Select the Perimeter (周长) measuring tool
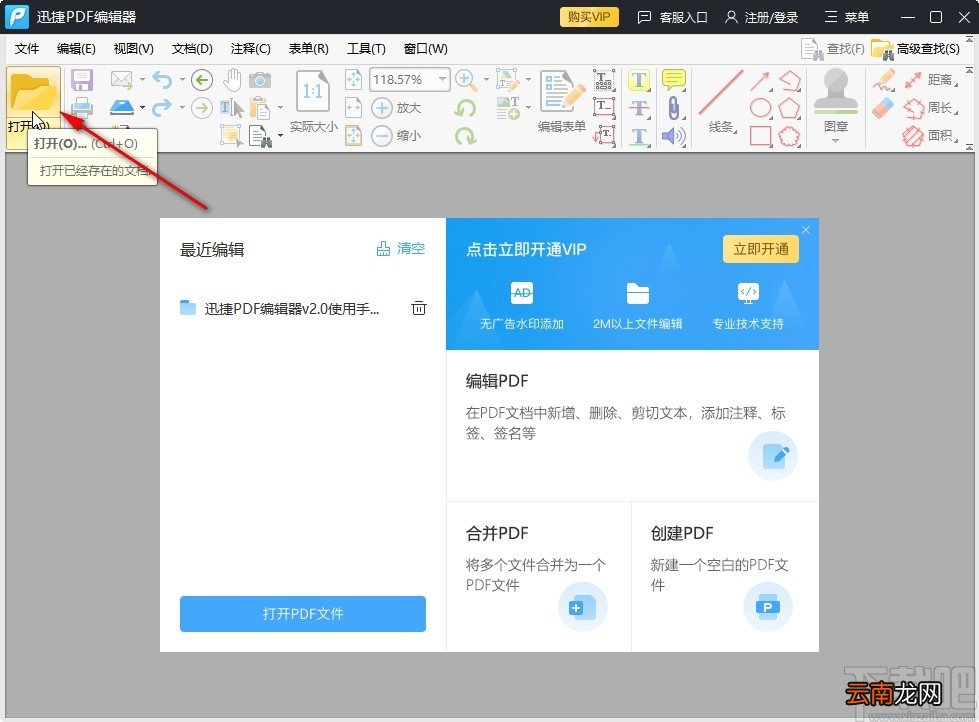This screenshot has width=979, height=722. pos(931,107)
